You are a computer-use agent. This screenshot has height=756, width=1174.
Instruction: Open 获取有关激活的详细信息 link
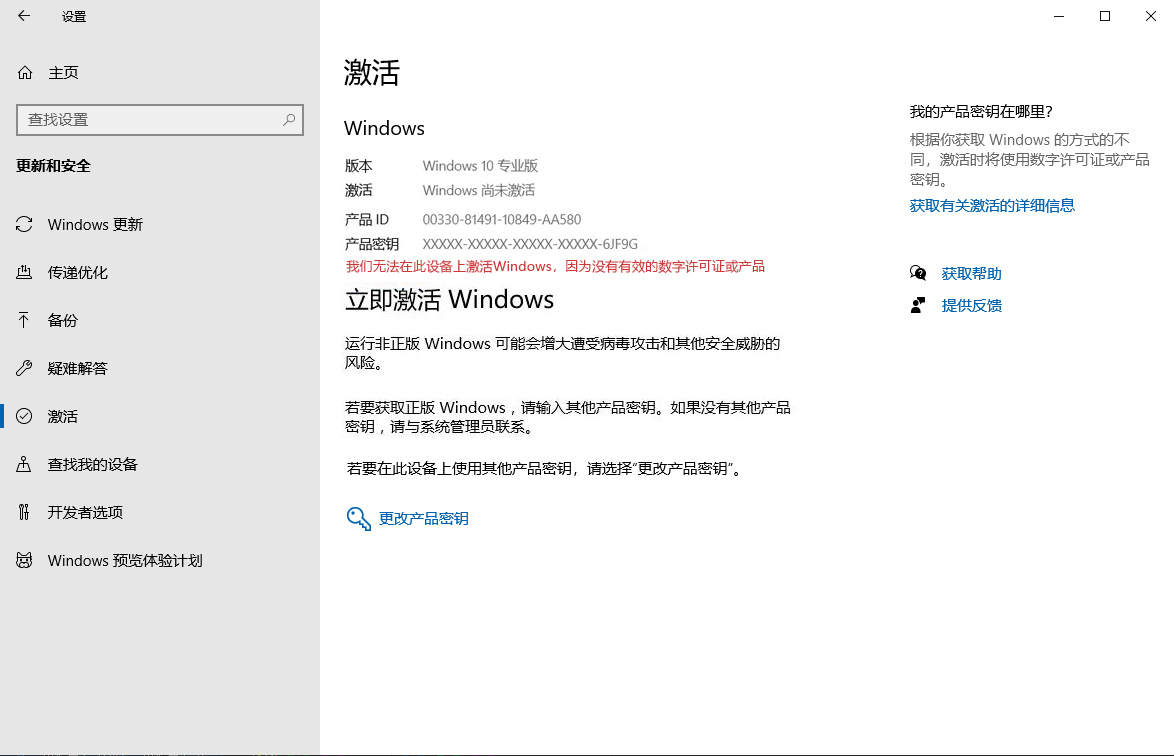point(992,205)
